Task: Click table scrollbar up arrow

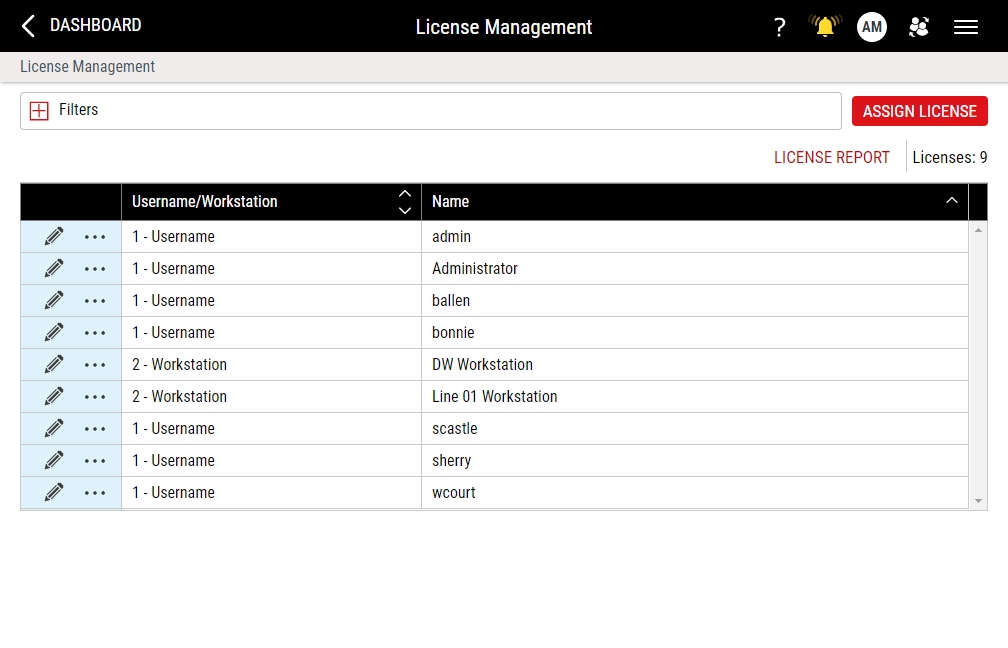Action: click(978, 230)
